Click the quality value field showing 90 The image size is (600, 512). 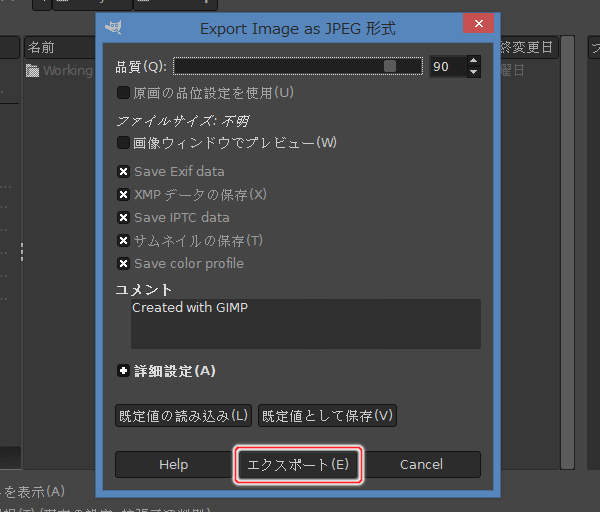pos(448,67)
